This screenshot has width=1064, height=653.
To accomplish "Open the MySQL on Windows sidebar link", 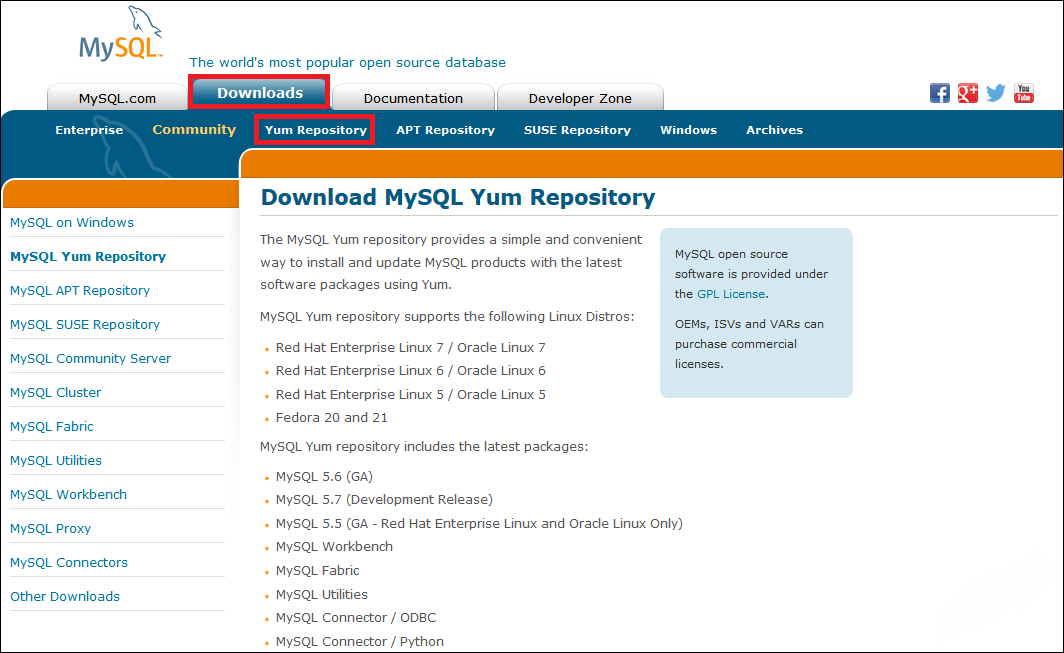I will [x=72, y=223].
